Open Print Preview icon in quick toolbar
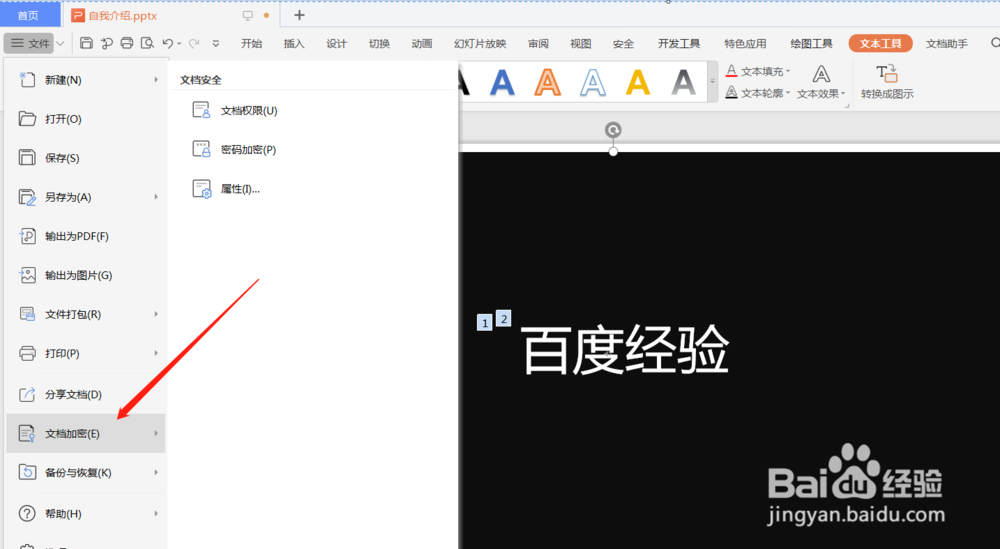The height and width of the screenshot is (549, 1000). pyautogui.click(x=147, y=43)
